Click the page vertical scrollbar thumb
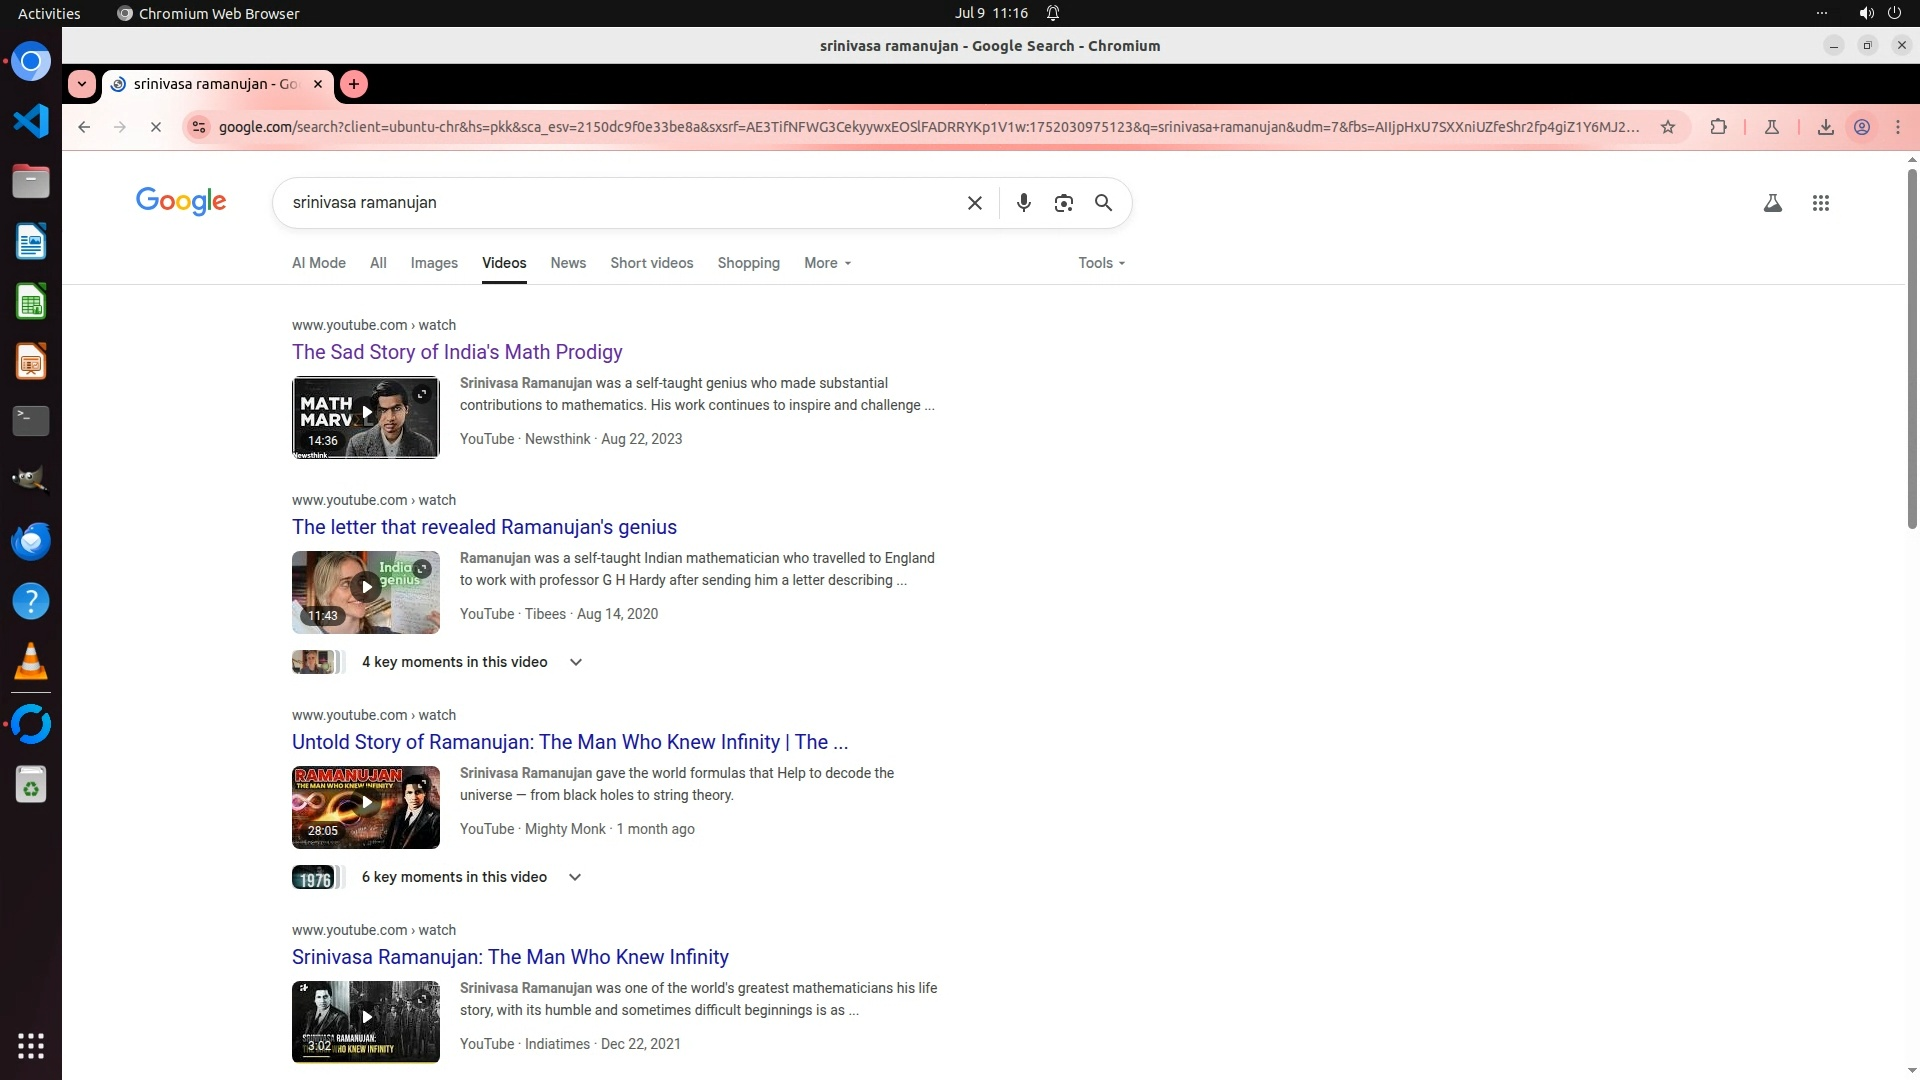 point(1911,350)
